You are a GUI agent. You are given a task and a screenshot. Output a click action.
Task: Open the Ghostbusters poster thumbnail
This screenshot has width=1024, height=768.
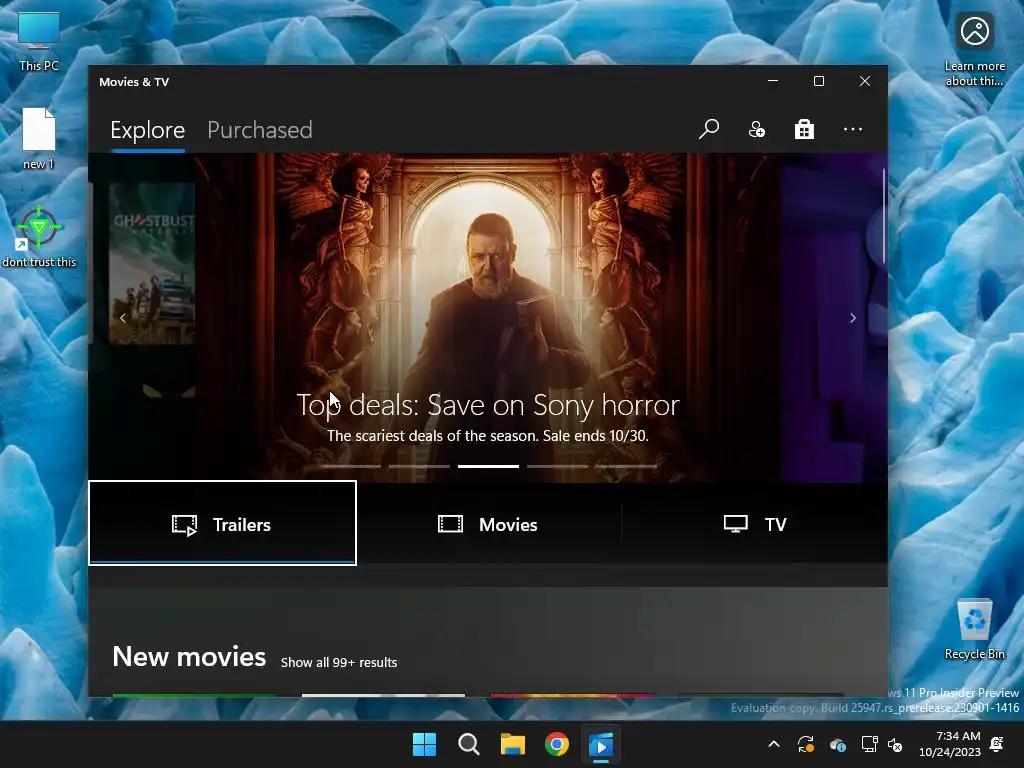(152, 263)
